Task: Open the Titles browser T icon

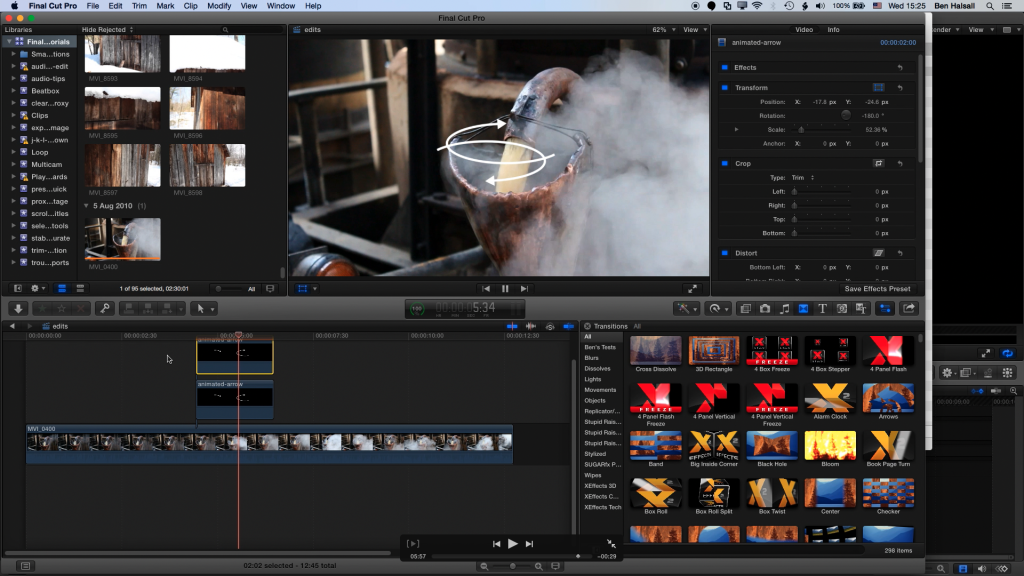Action: [822, 308]
